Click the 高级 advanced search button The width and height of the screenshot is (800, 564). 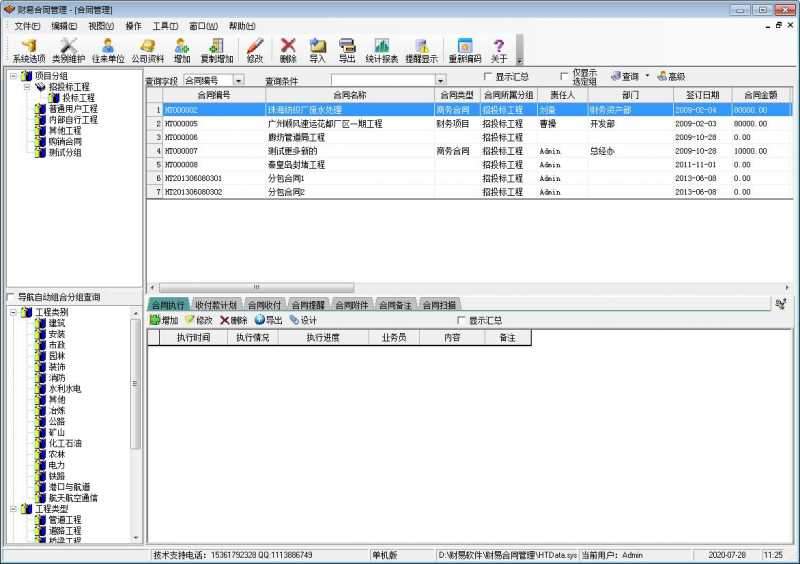[x=671, y=76]
